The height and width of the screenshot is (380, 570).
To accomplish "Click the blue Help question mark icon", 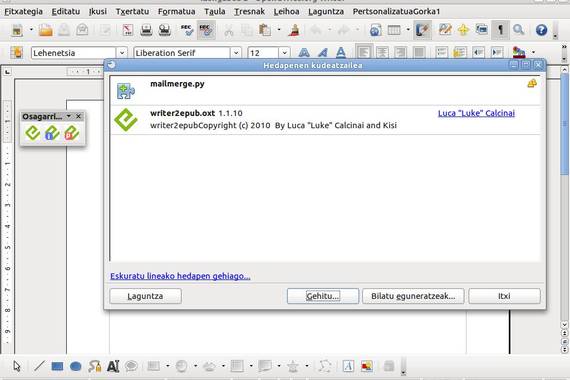I will tap(541, 30).
